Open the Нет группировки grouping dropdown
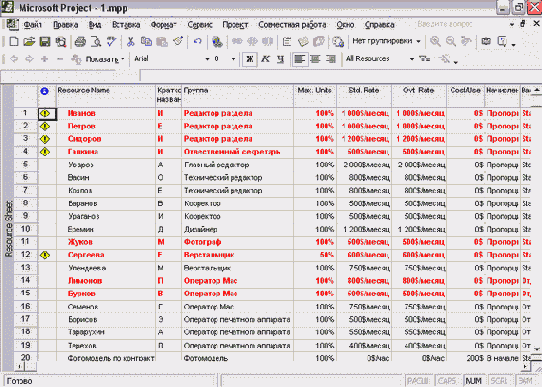Screen dimensions: 542x387 pyautogui.click(x=418, y=41)
